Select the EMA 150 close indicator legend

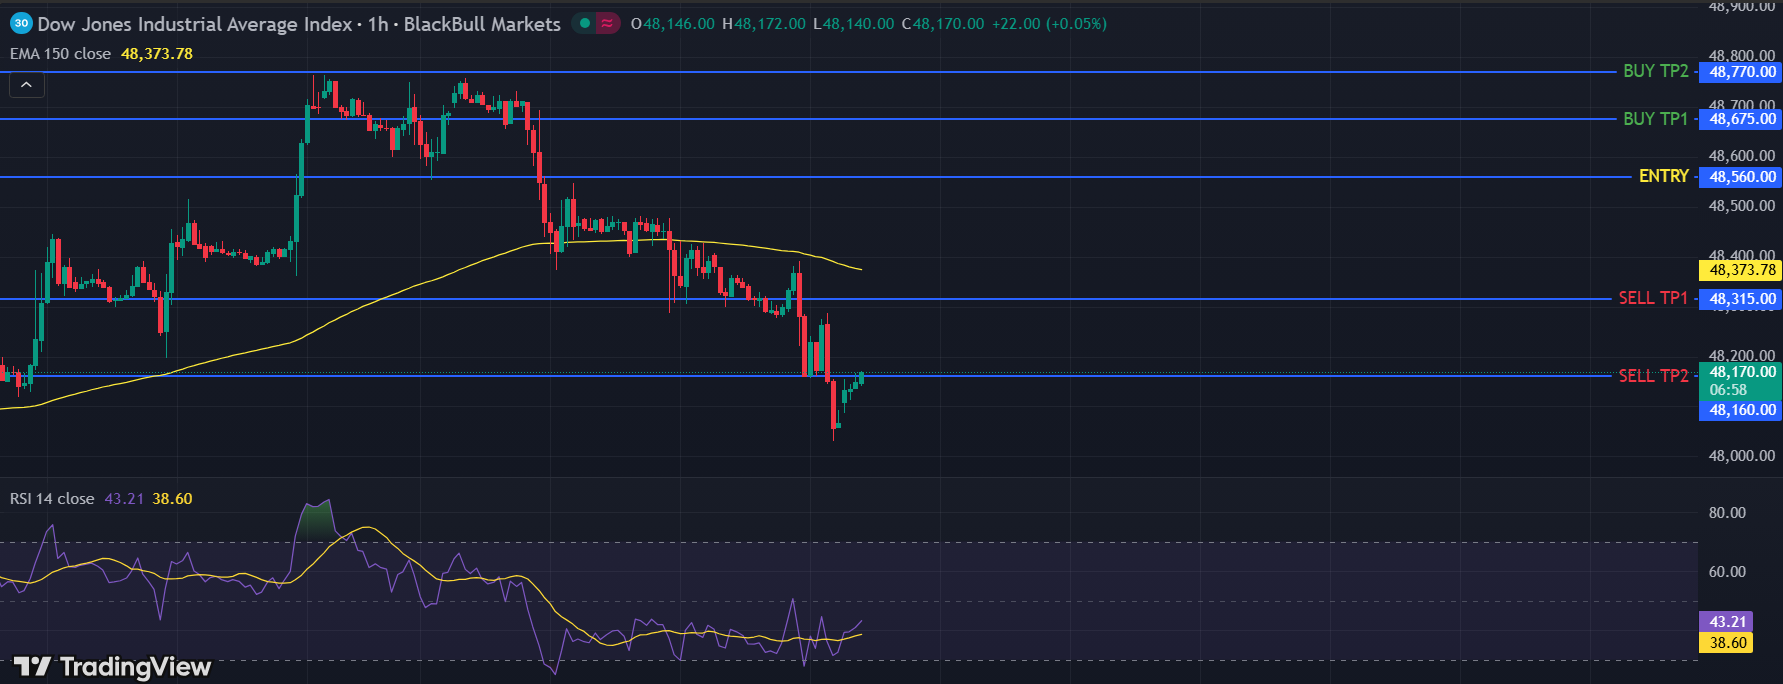60,54
